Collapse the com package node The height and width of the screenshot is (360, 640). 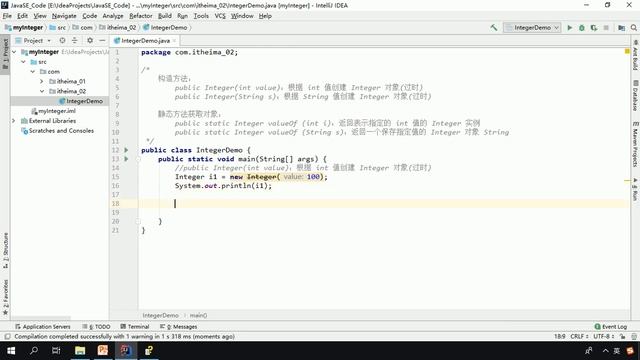point(33,71)
